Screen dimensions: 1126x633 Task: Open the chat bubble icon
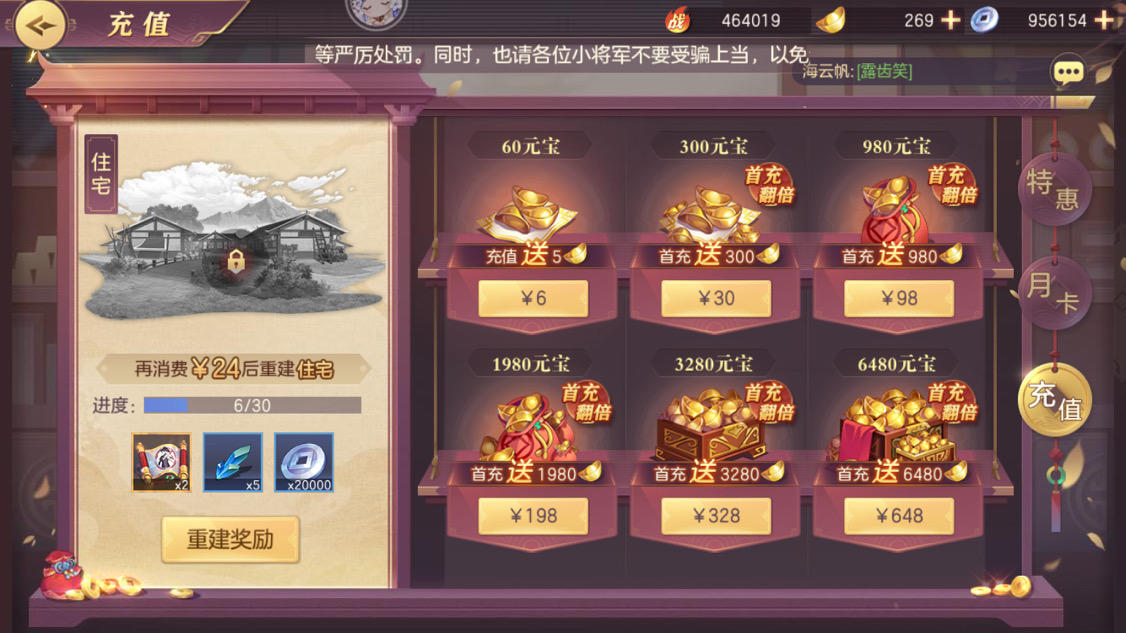pyautogui.click(x=1068, y=72)
